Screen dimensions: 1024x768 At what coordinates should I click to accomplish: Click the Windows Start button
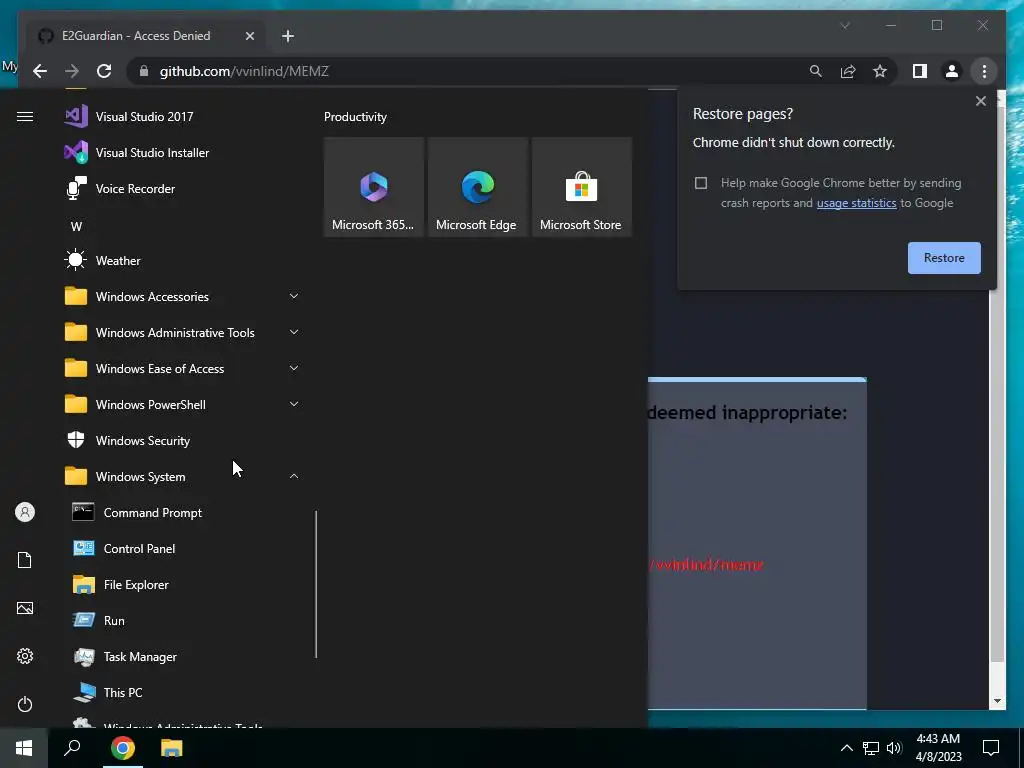pyautogui.click(x=24, y=748)
